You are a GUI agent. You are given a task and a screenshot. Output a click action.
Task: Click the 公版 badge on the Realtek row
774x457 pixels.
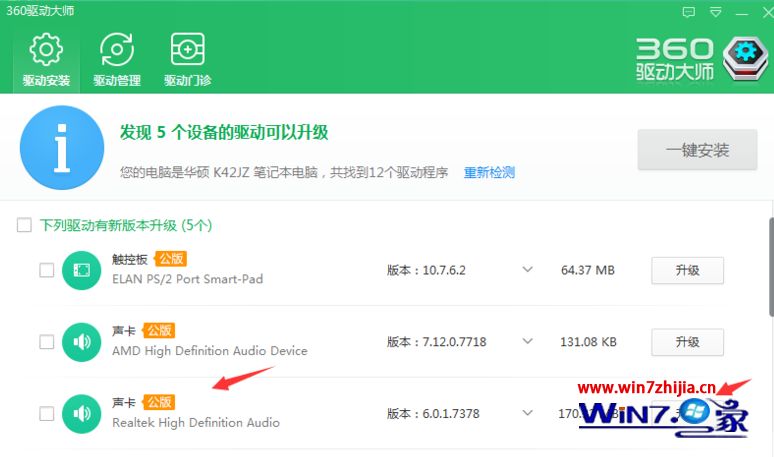159,402
